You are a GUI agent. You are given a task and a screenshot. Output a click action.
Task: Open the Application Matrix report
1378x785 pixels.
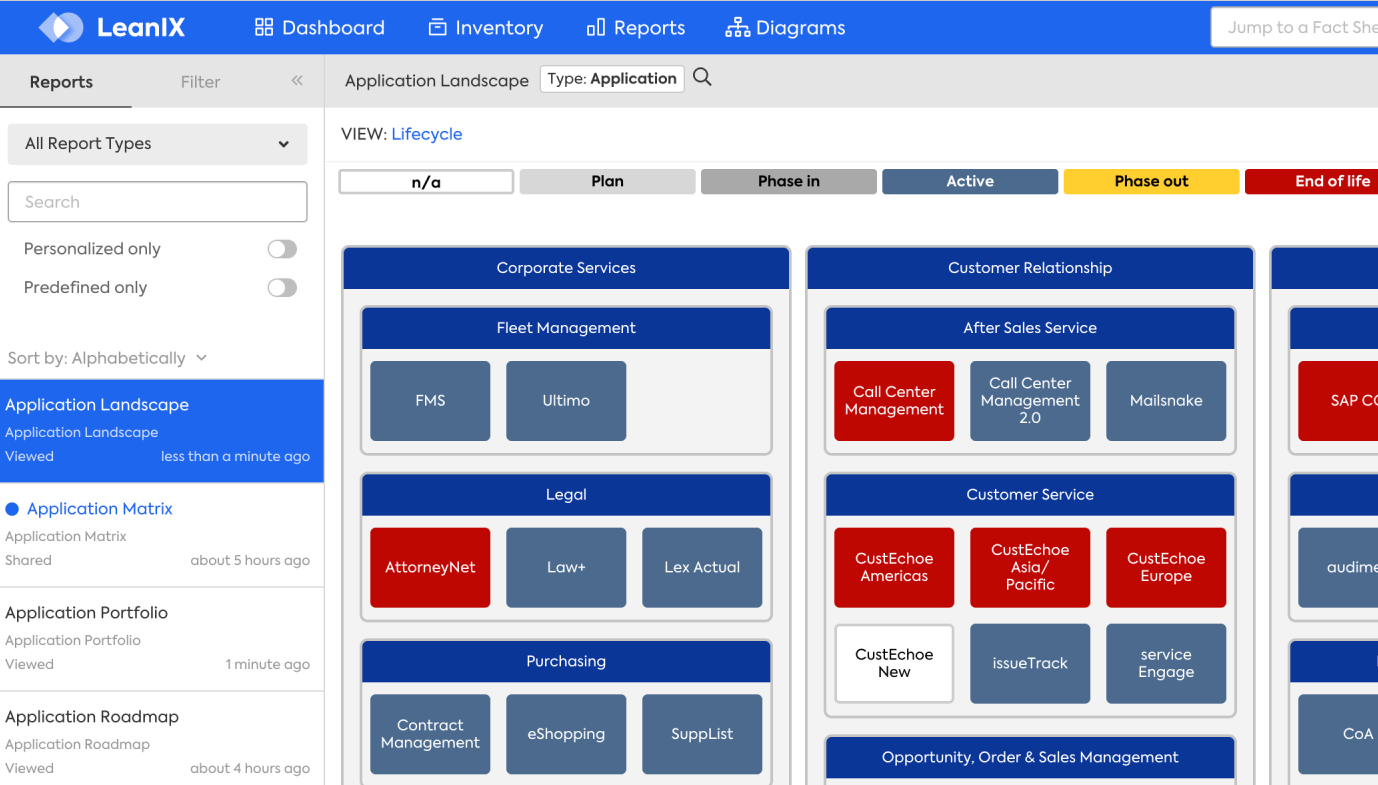click(x=162, y=534)
